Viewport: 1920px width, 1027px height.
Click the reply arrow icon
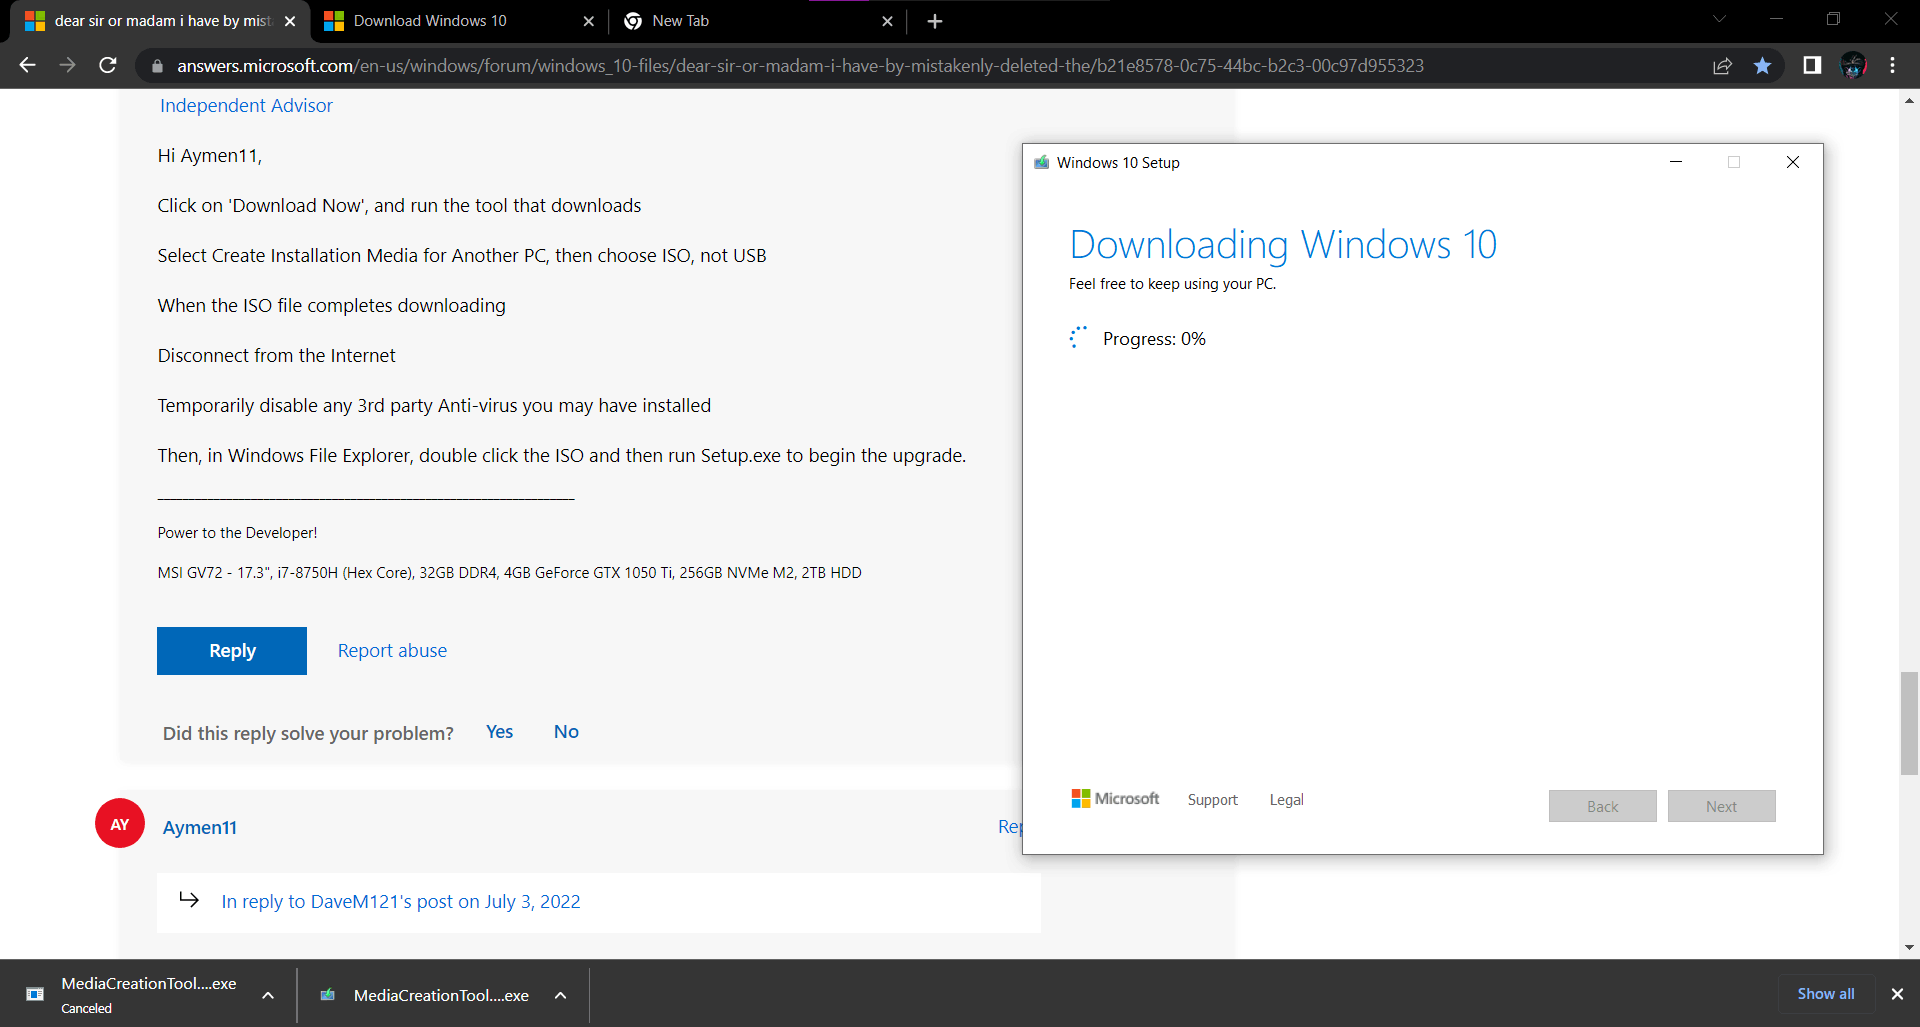189,899
